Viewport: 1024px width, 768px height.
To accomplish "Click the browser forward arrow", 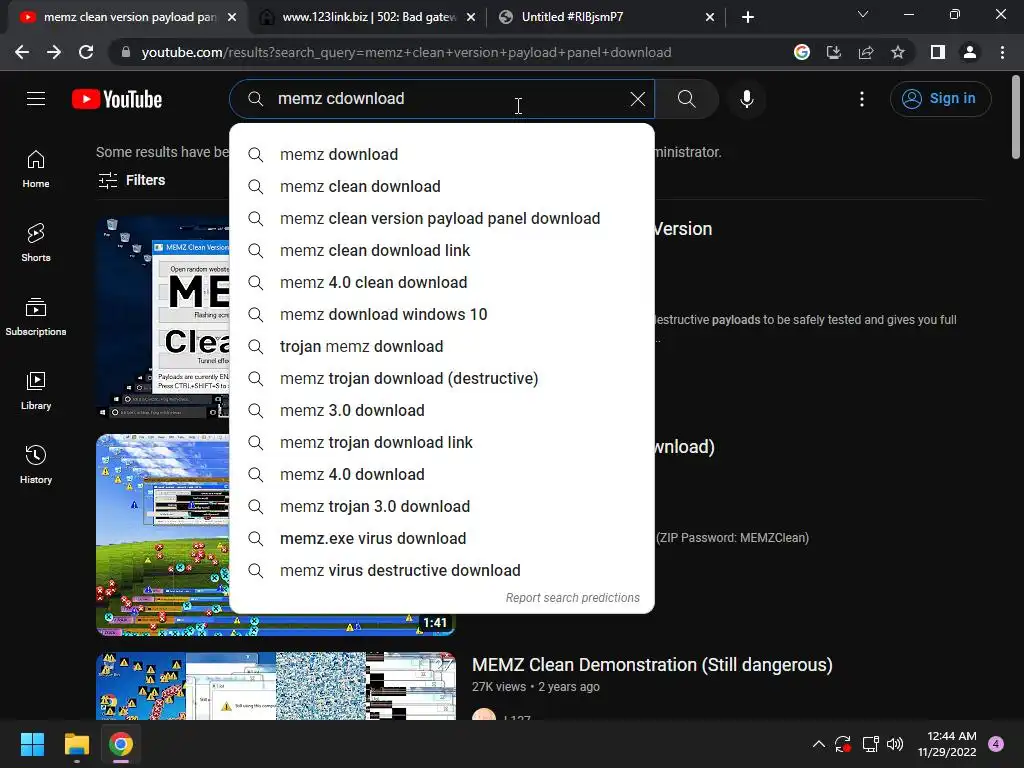I will tap(54, 52).
